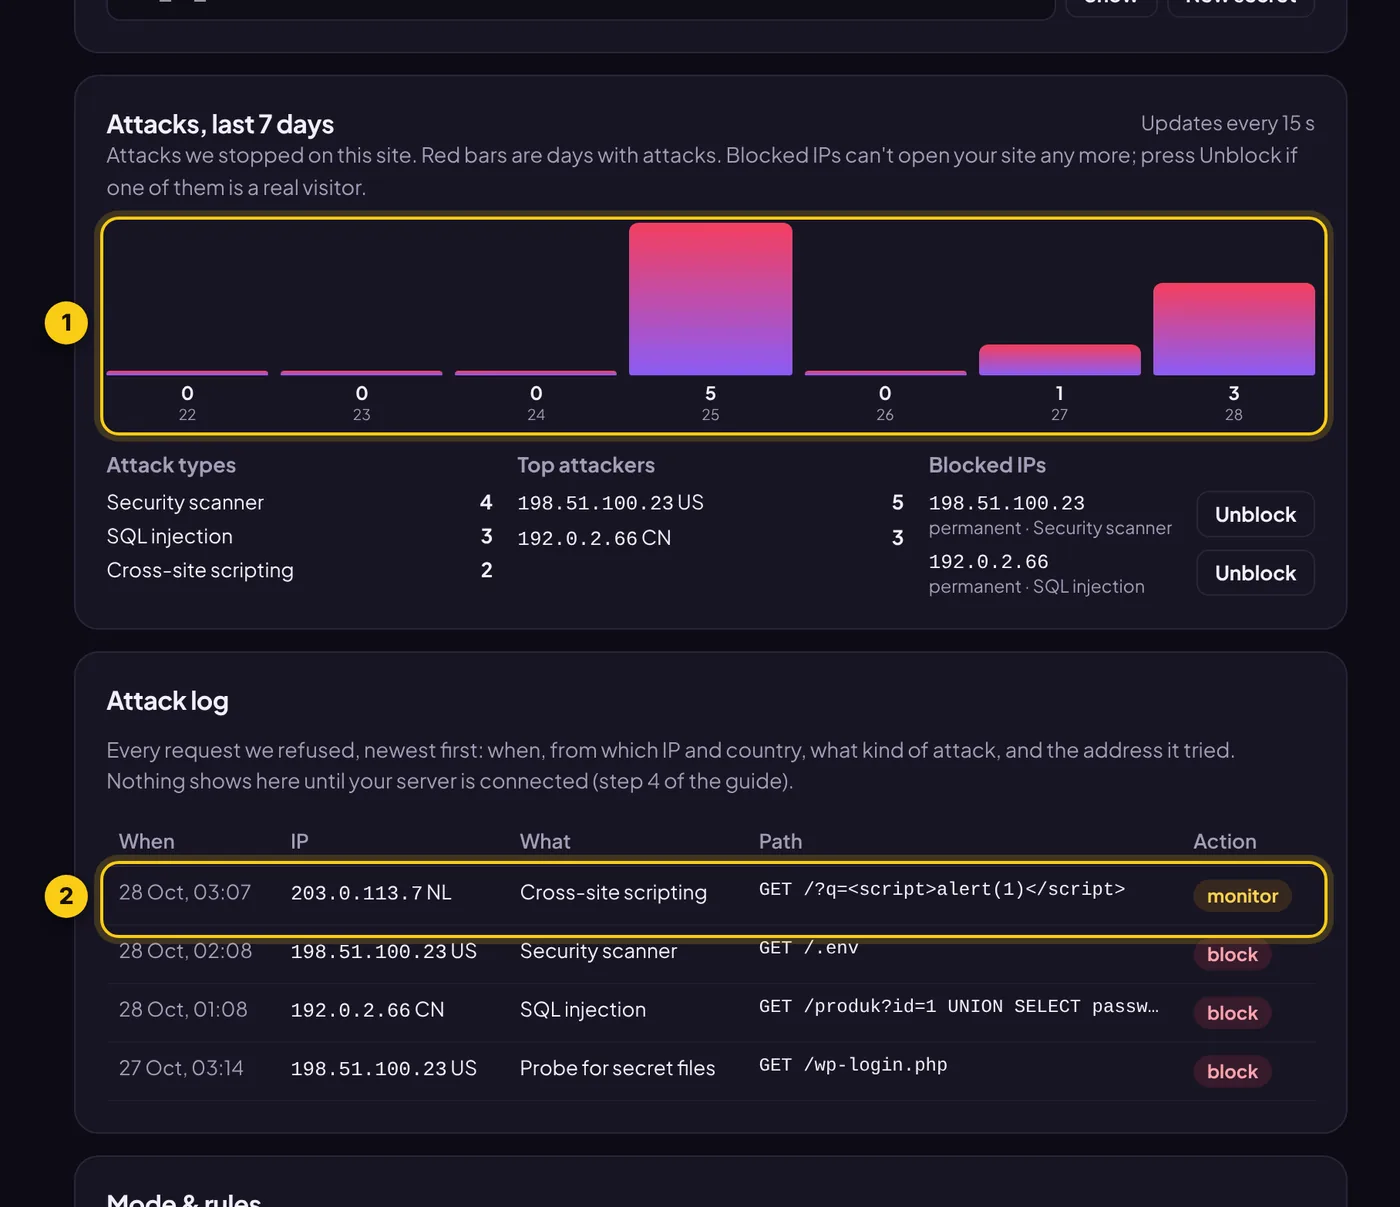Click the "Attack types" heading

click(x=171, y=465)
